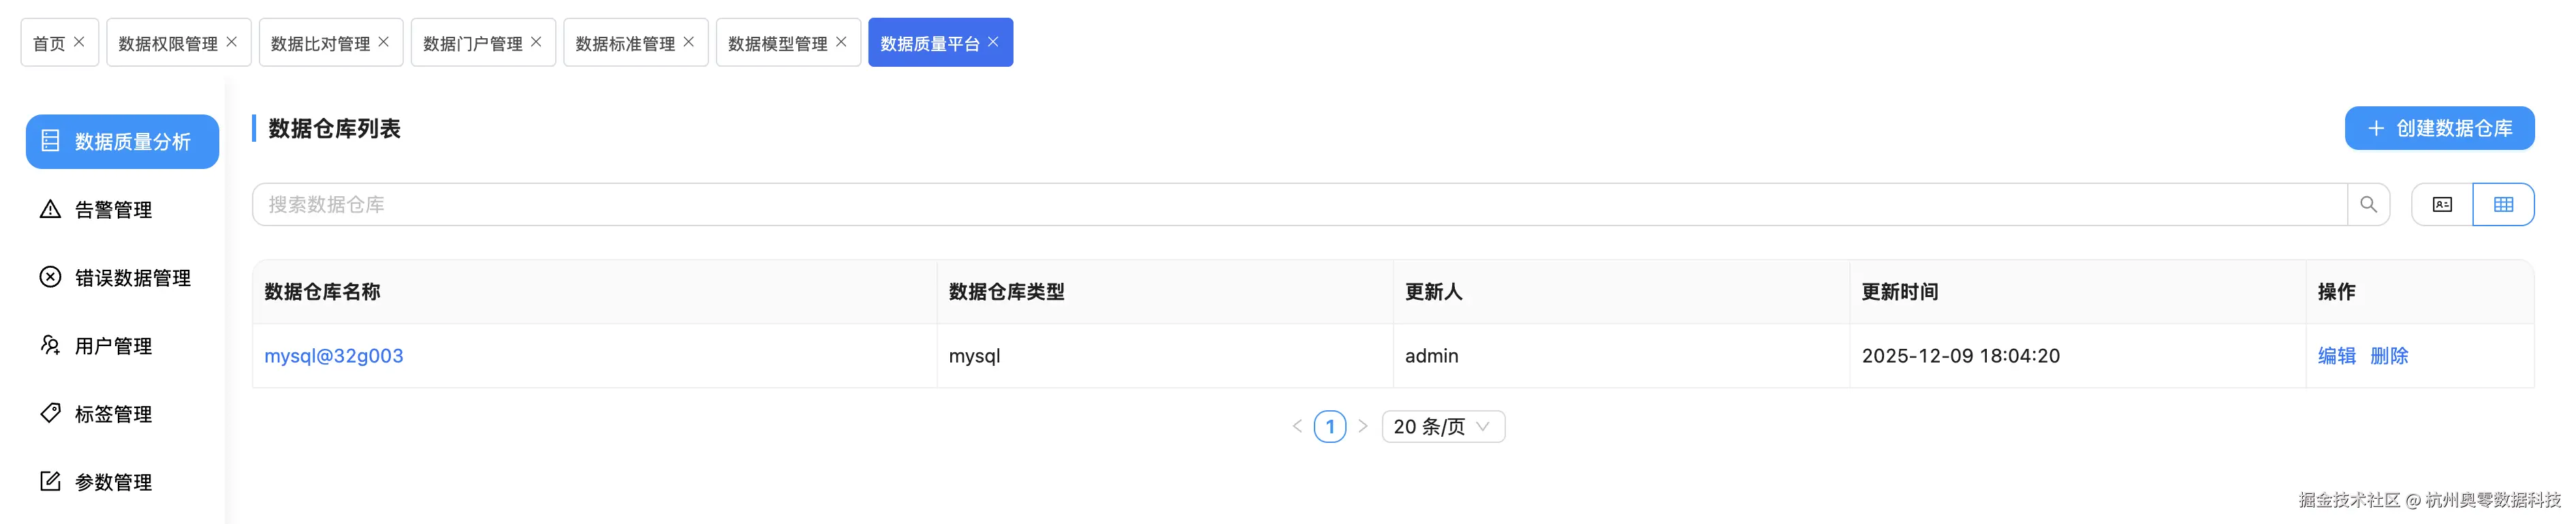Click the search magnifier icon
Viewport: 2576px width, 524px height.
point(2368,205)
